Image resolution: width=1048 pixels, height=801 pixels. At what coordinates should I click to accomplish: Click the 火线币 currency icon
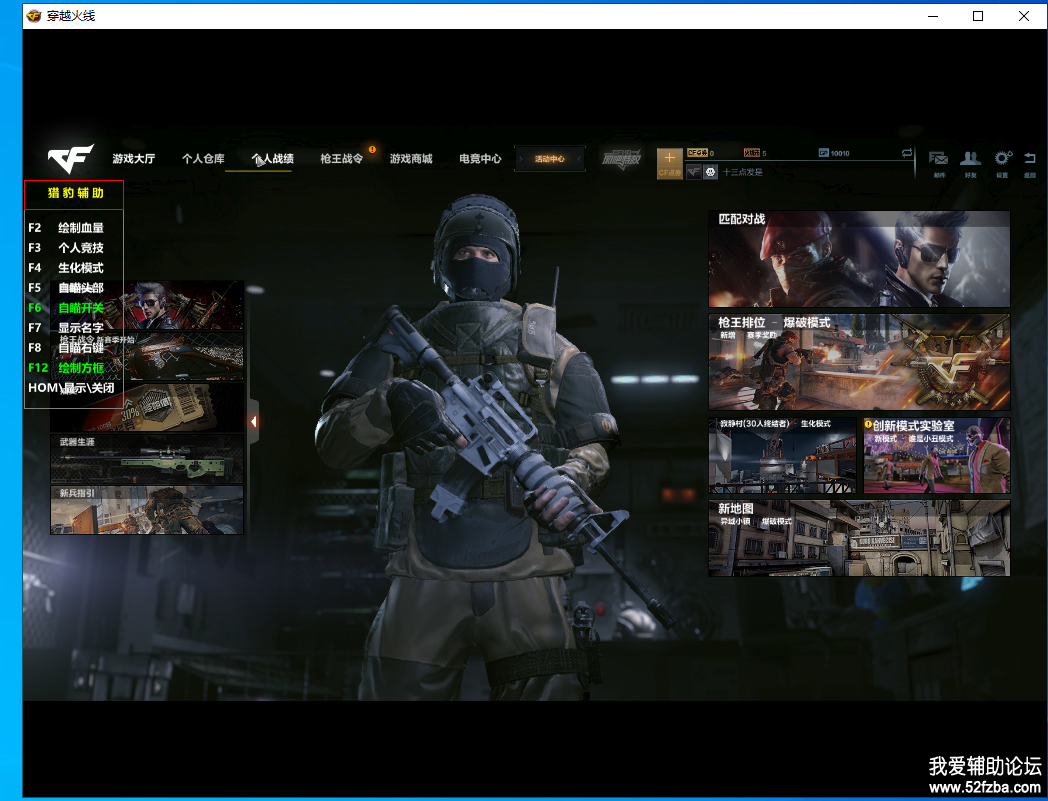(752, 153)
